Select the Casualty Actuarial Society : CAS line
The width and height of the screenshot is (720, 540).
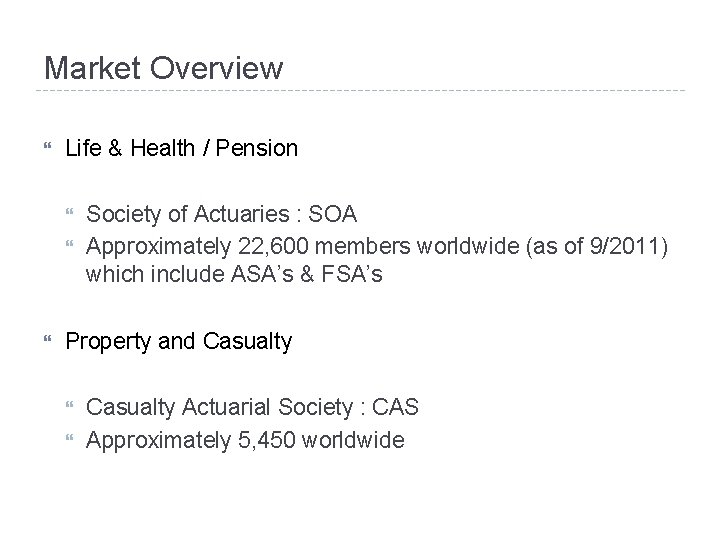(252, 407)
